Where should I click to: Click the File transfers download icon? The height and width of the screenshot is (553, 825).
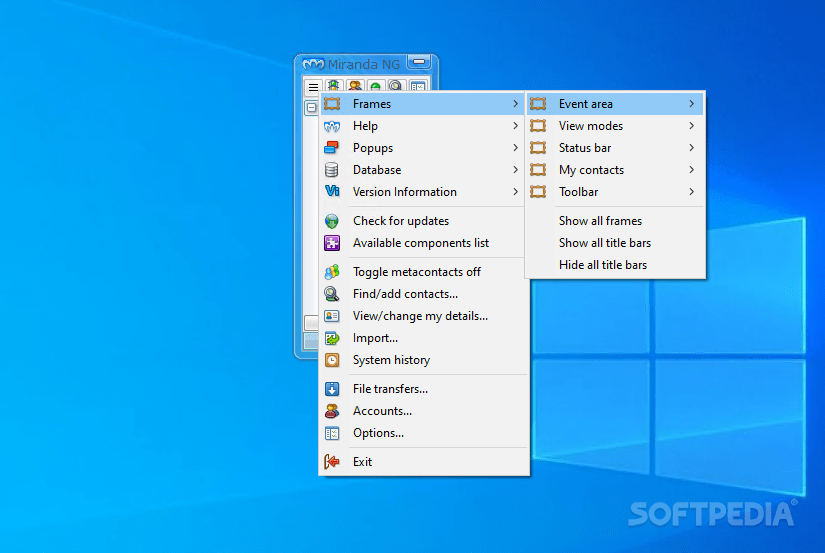332,389
